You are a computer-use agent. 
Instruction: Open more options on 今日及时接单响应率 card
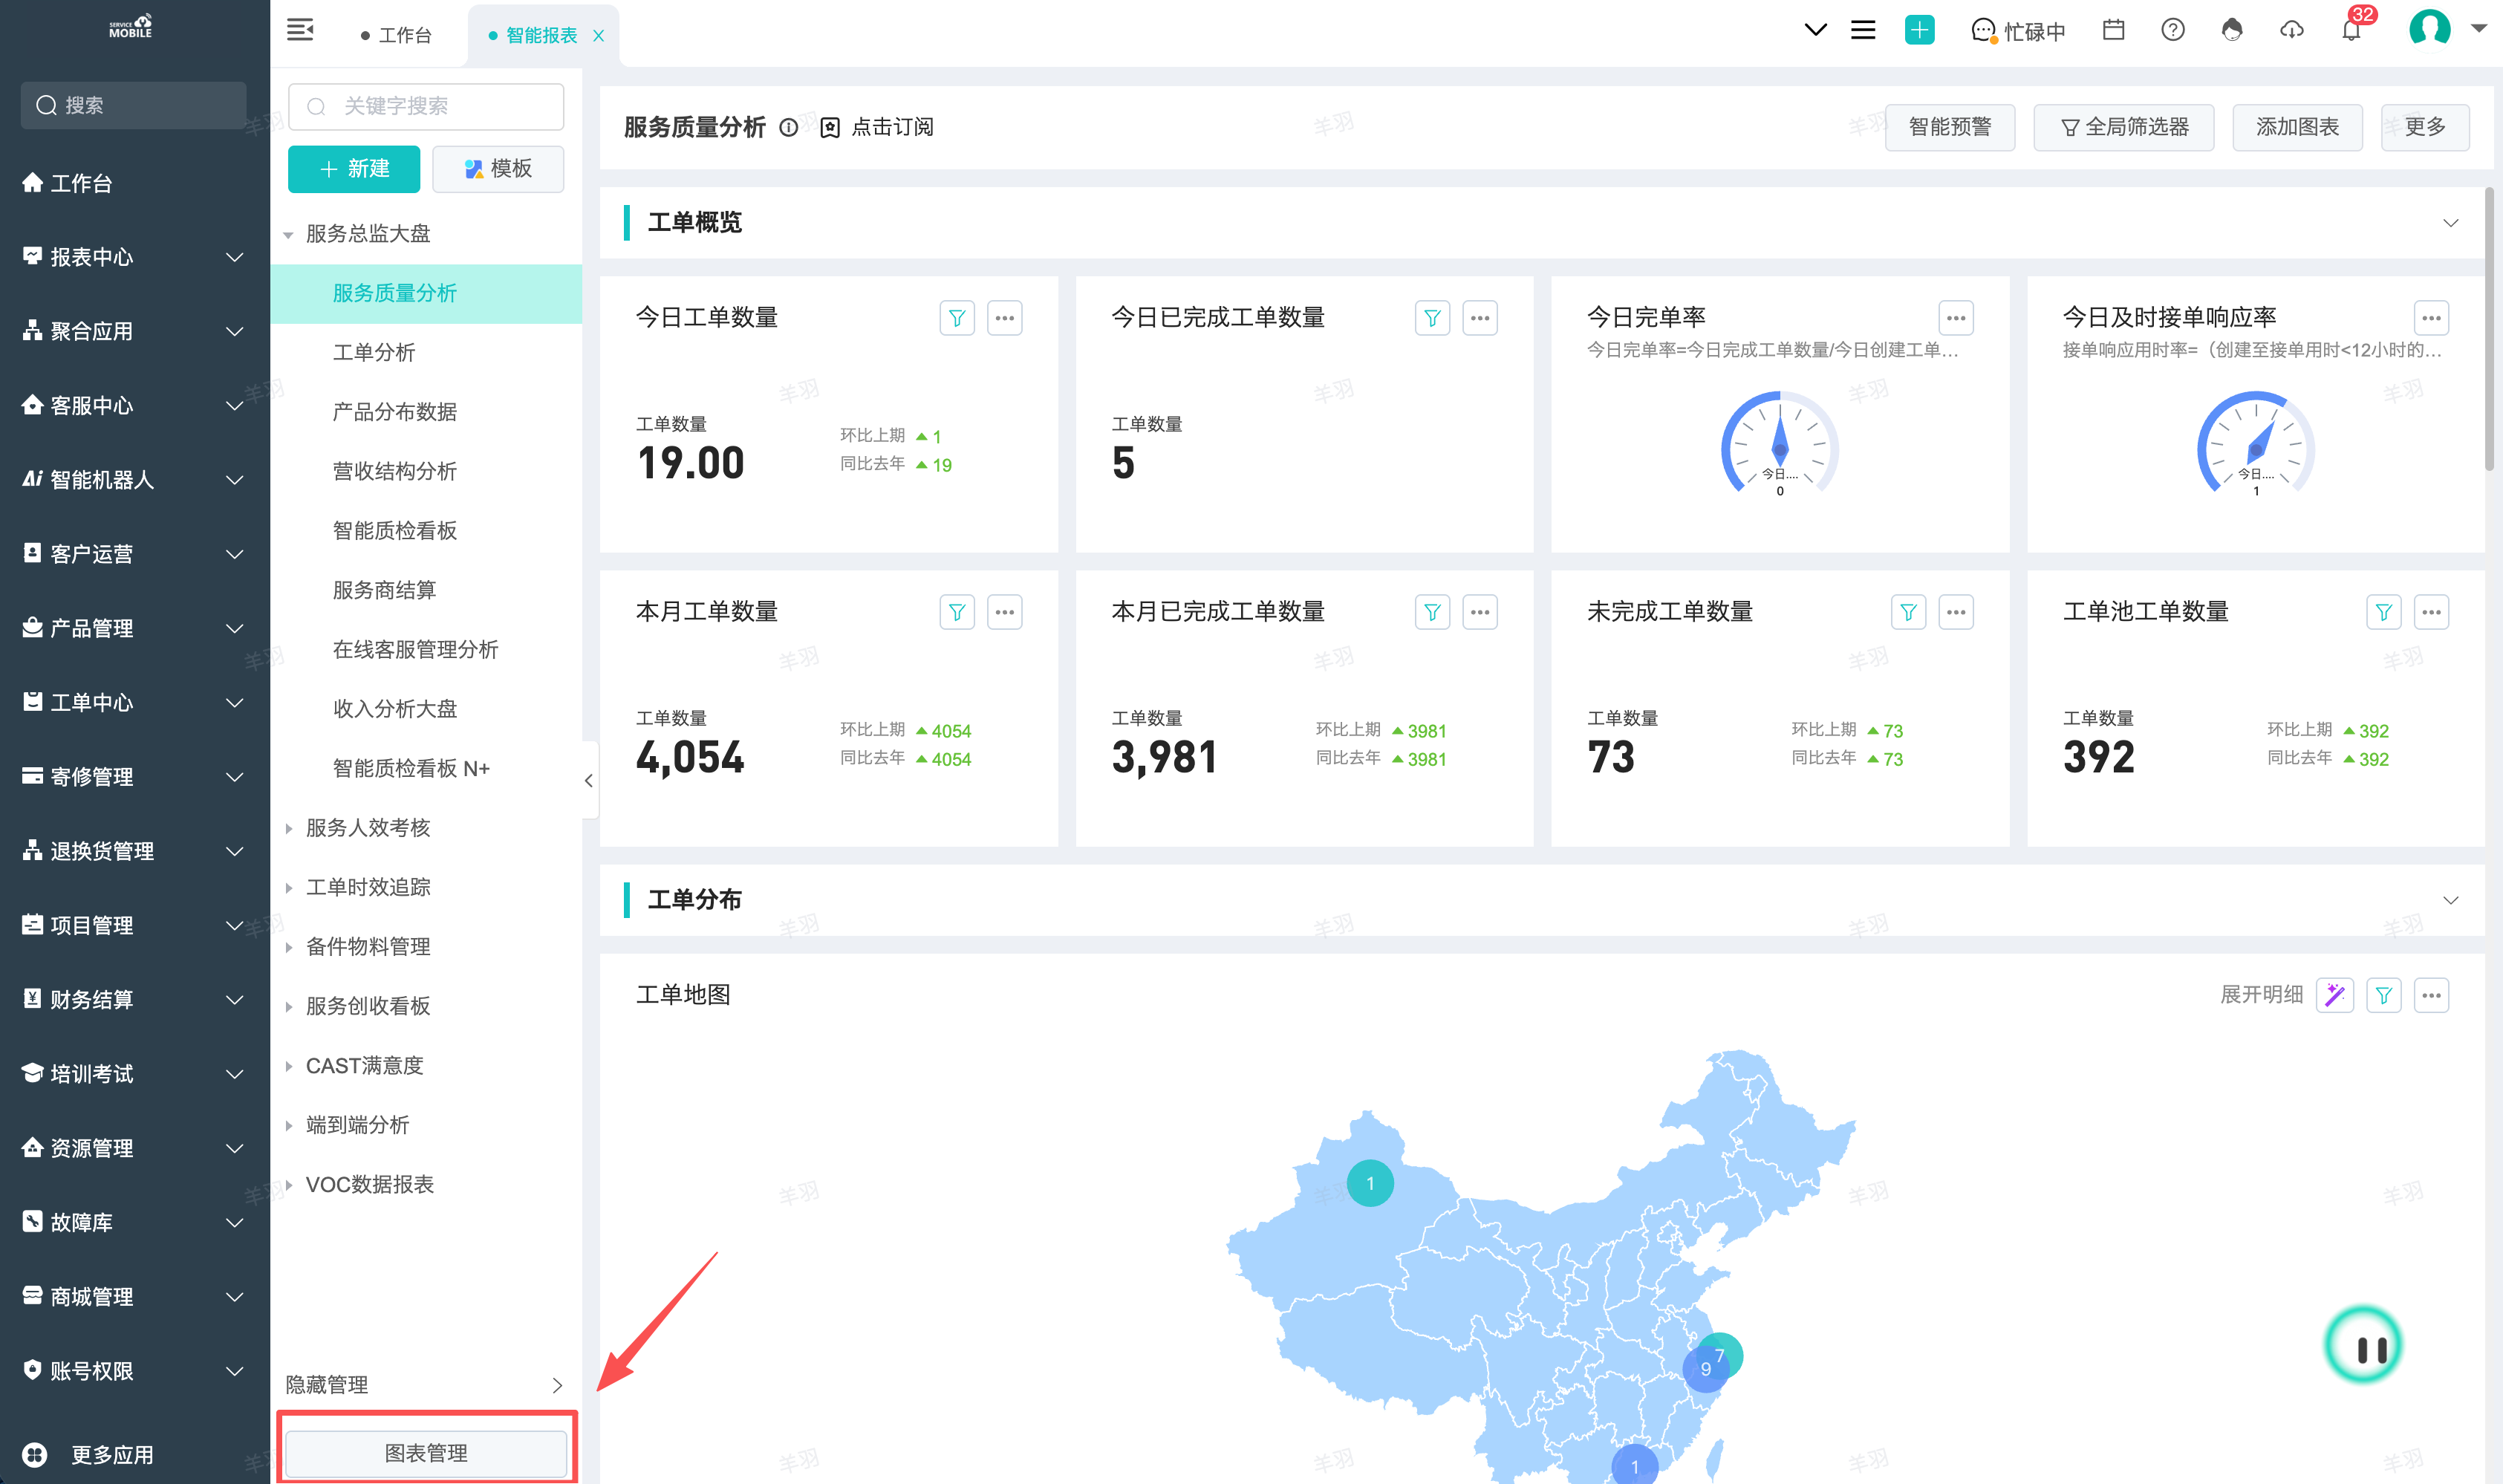[x=2431, y=318]
